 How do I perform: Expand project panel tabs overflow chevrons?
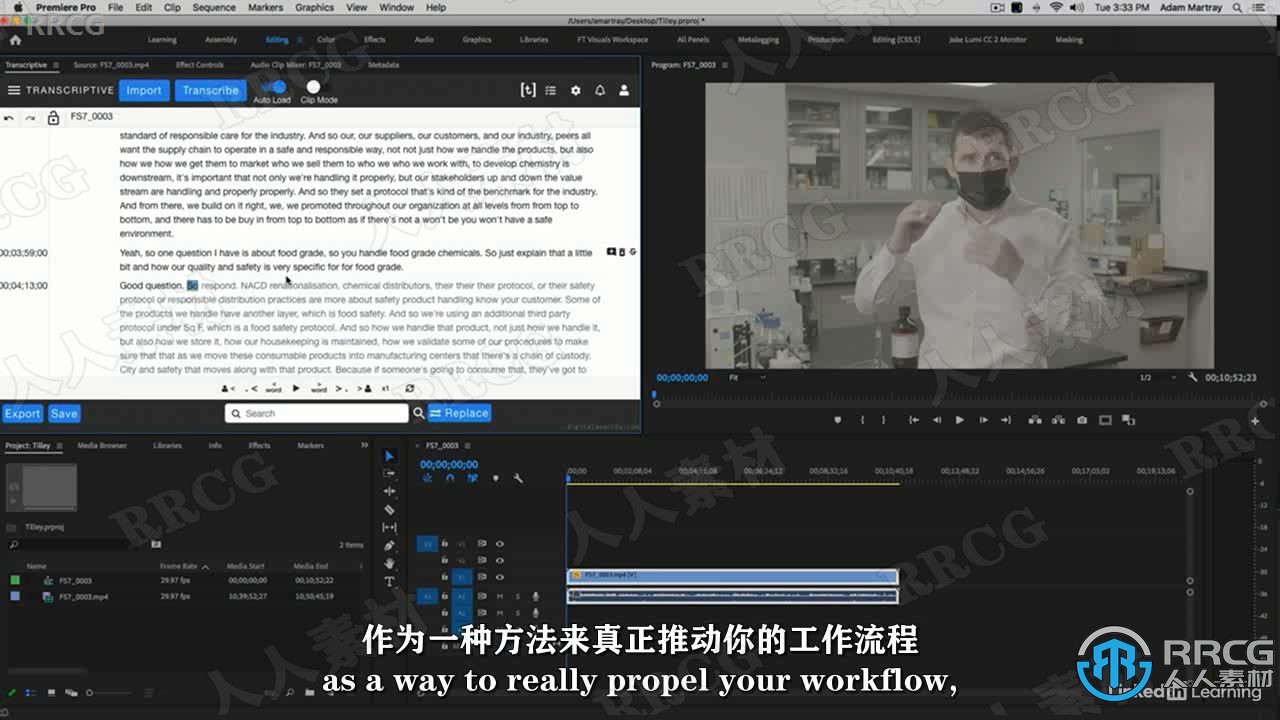[x=364, y=445]
